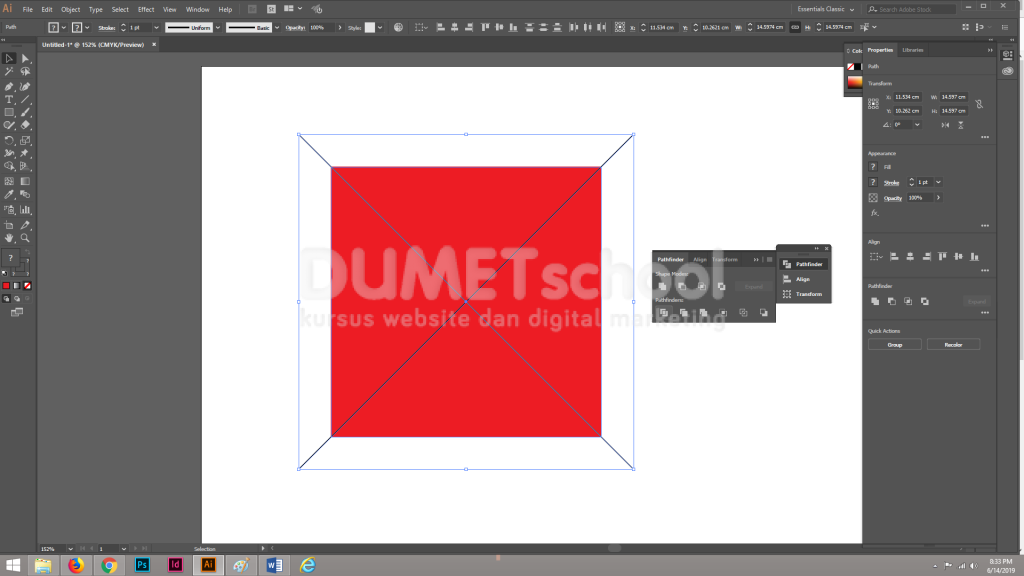This screenshot has height=576, width=1024.
Task: Open the Window menu
Action: (x=197, y=9)
